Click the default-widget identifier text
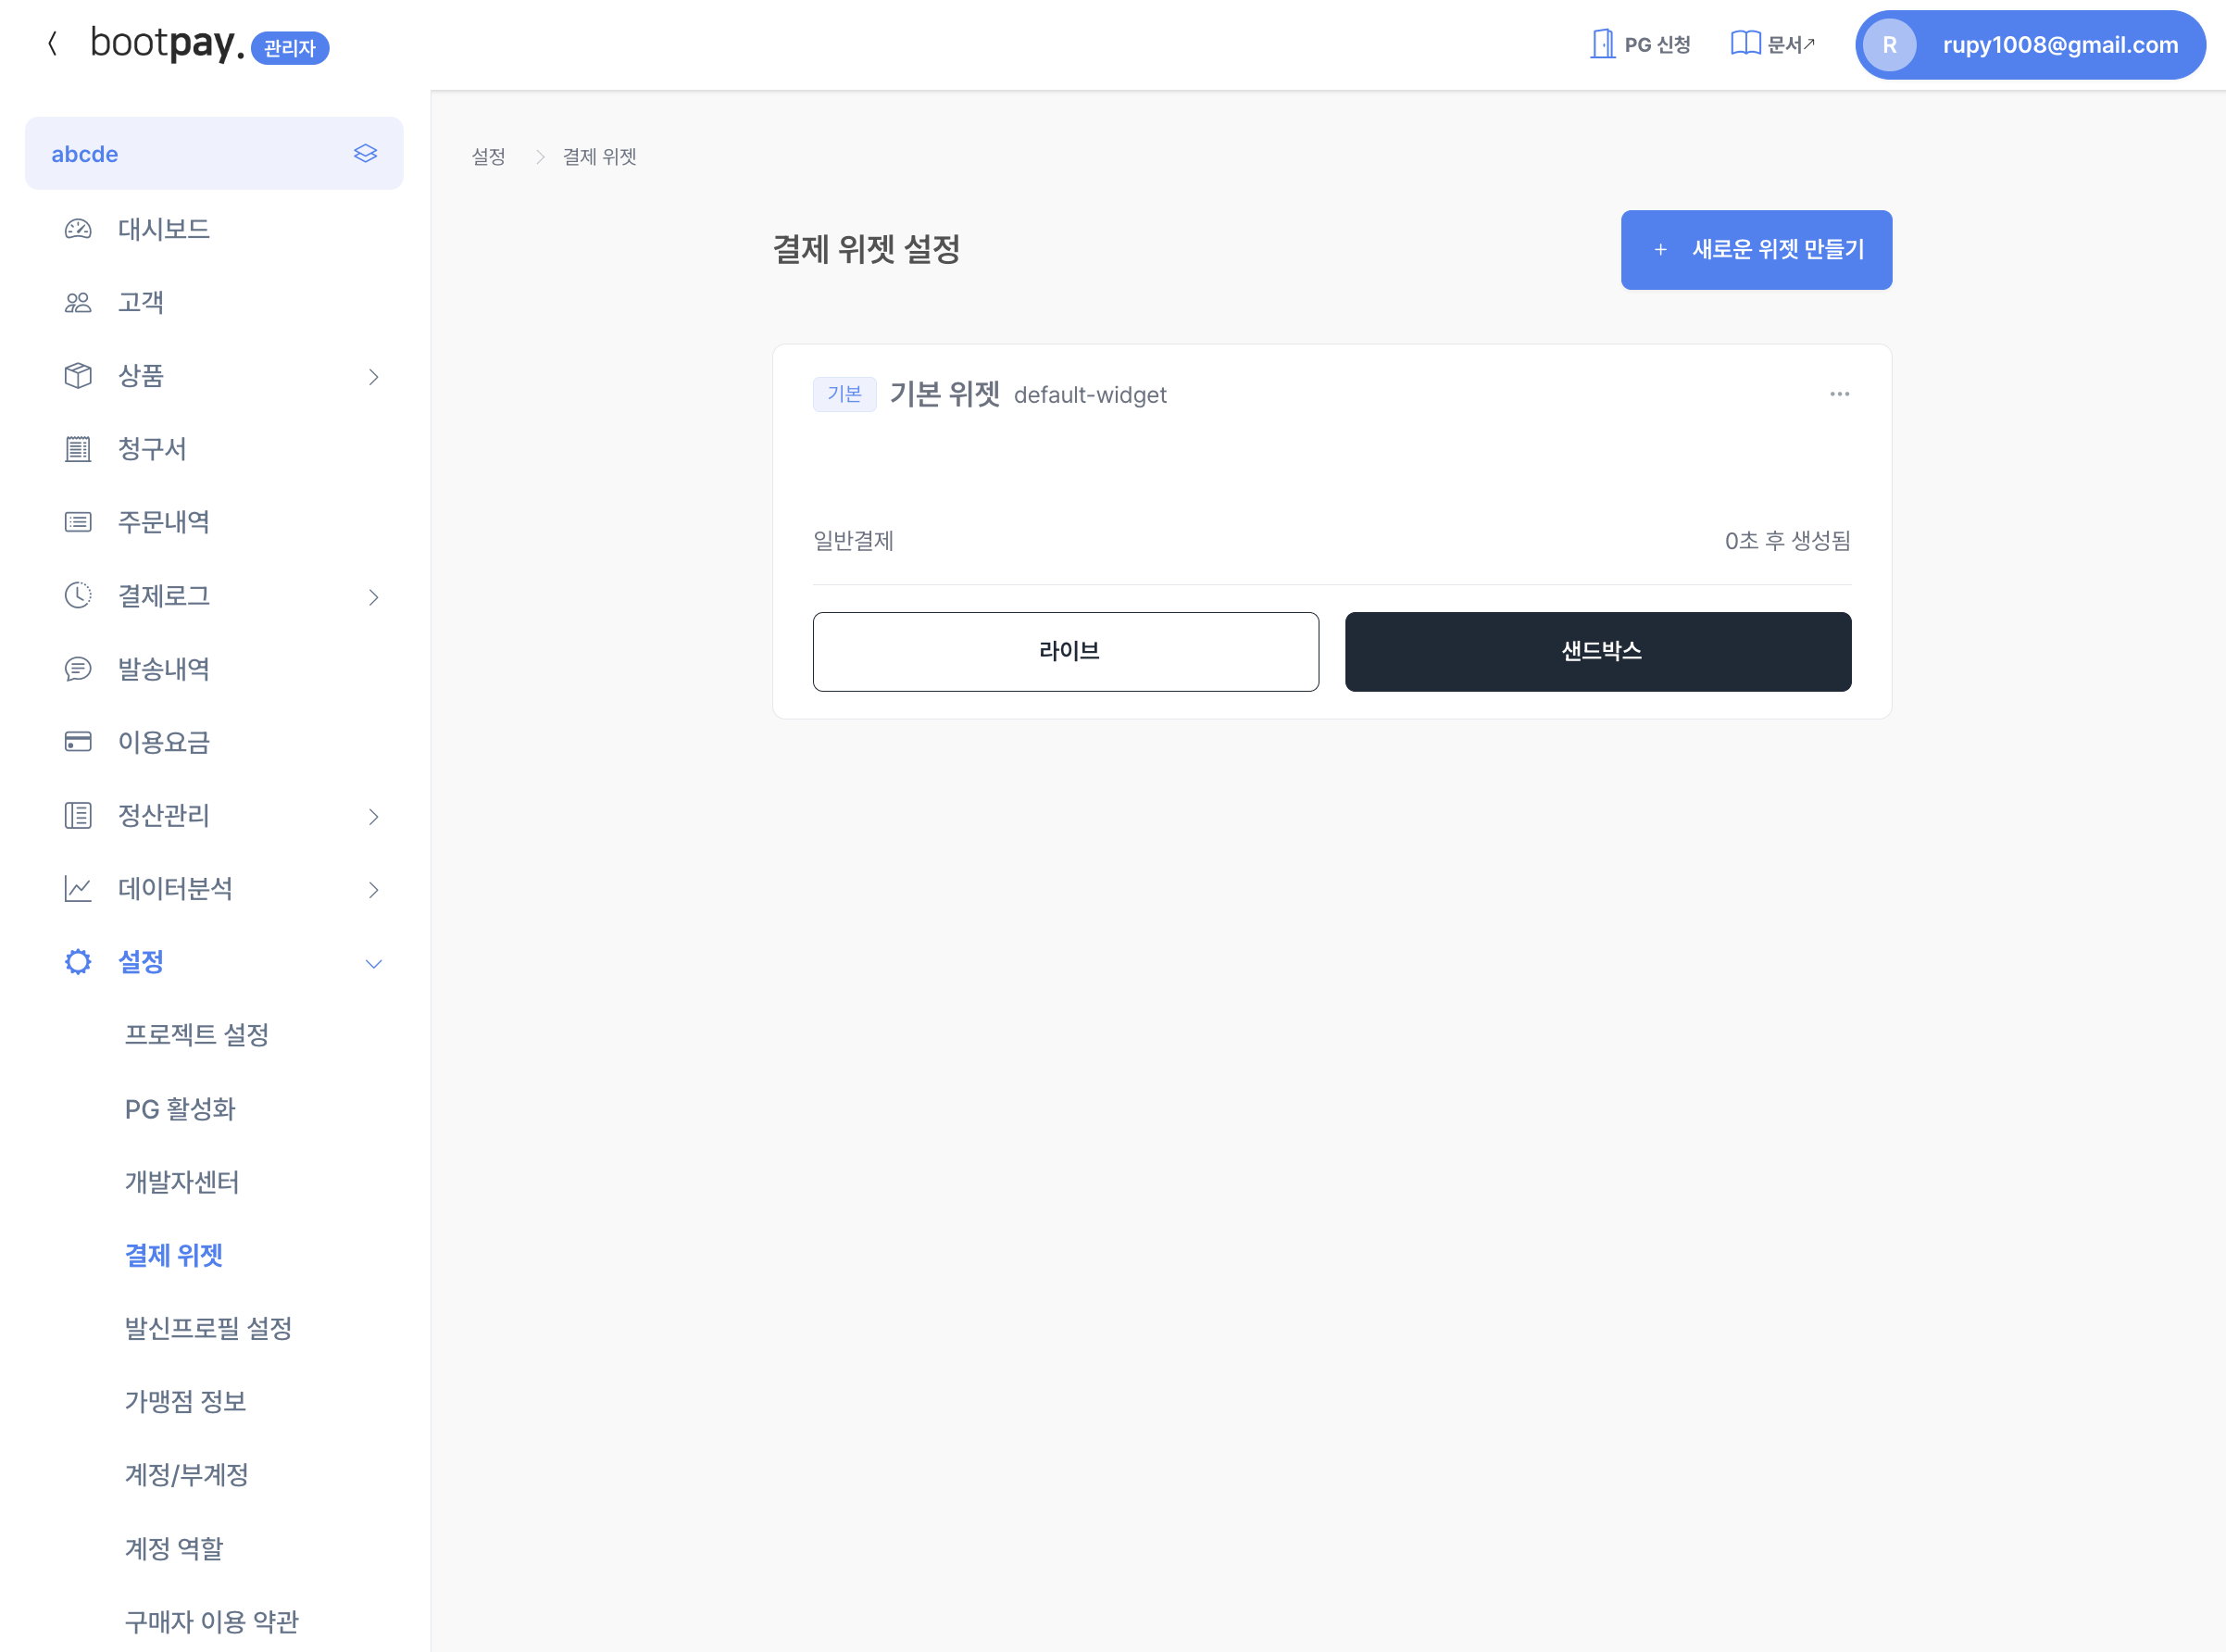 [1090, 395]
